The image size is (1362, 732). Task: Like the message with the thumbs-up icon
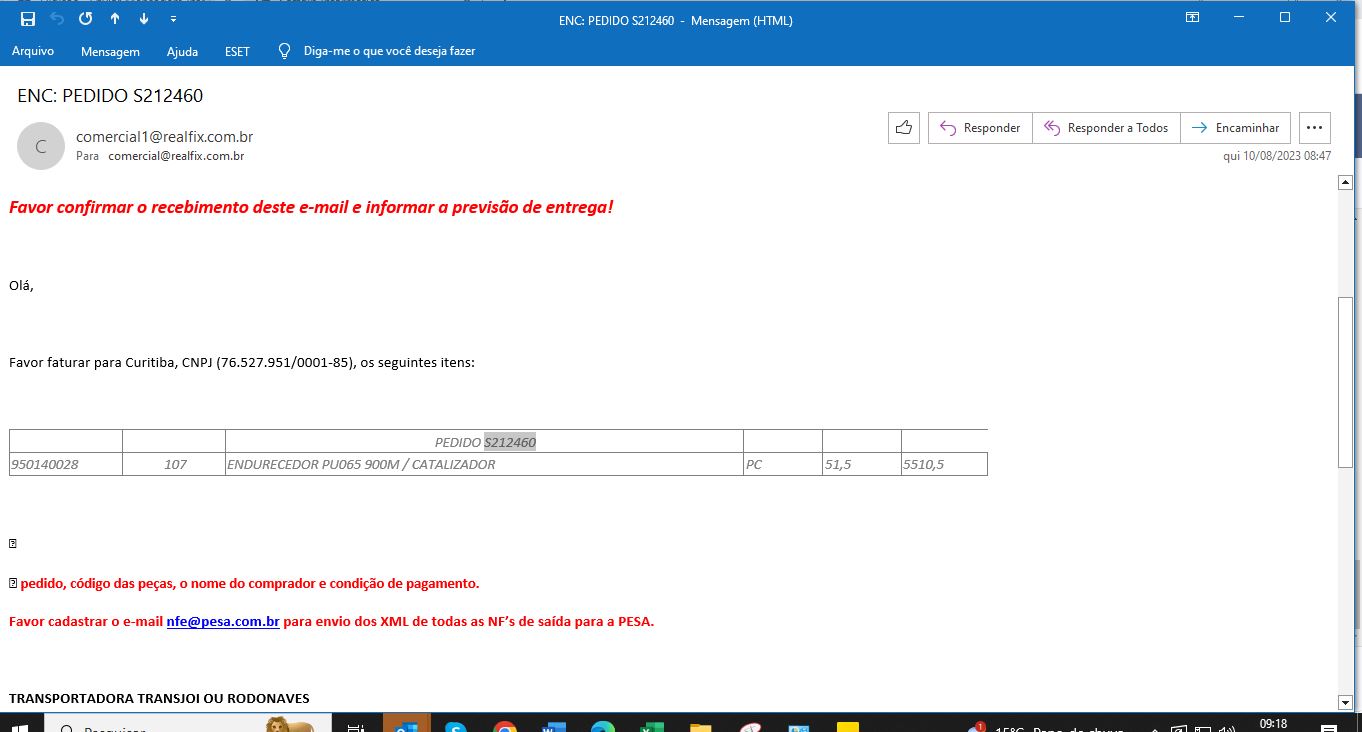tap(904, 128)
